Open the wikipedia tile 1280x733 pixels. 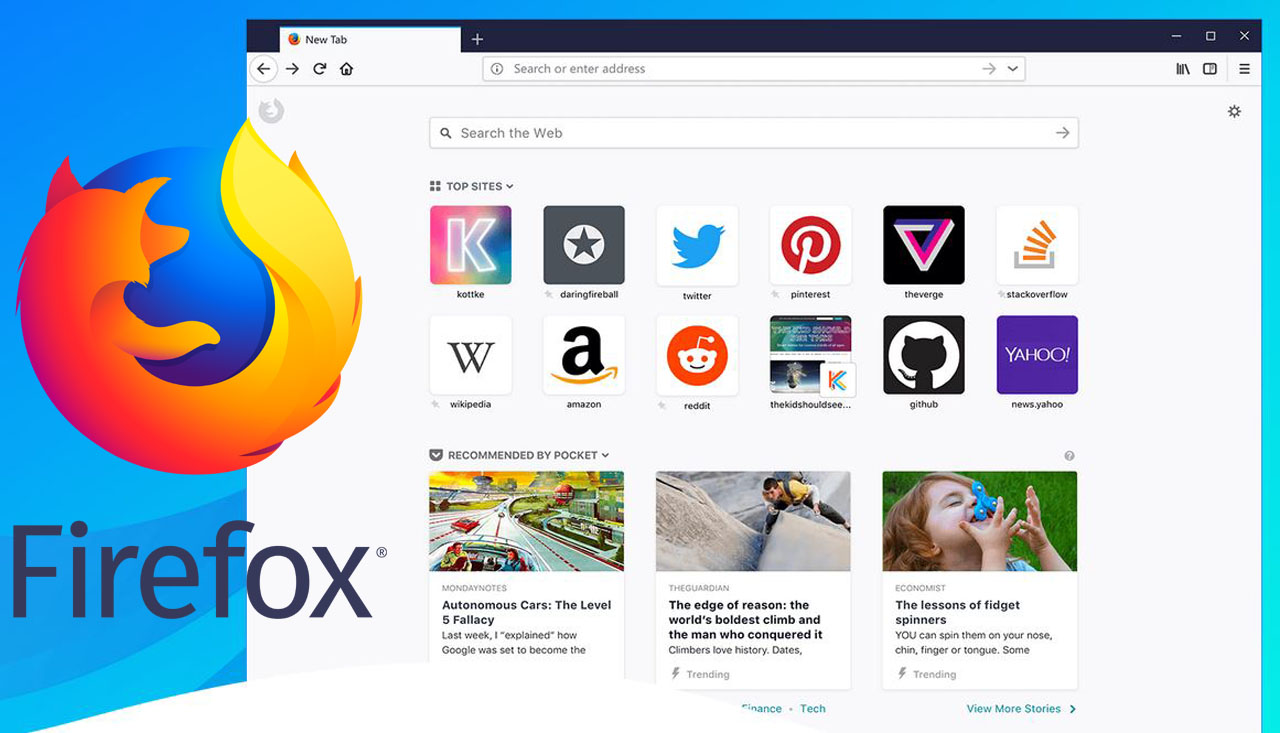point(470,355)
